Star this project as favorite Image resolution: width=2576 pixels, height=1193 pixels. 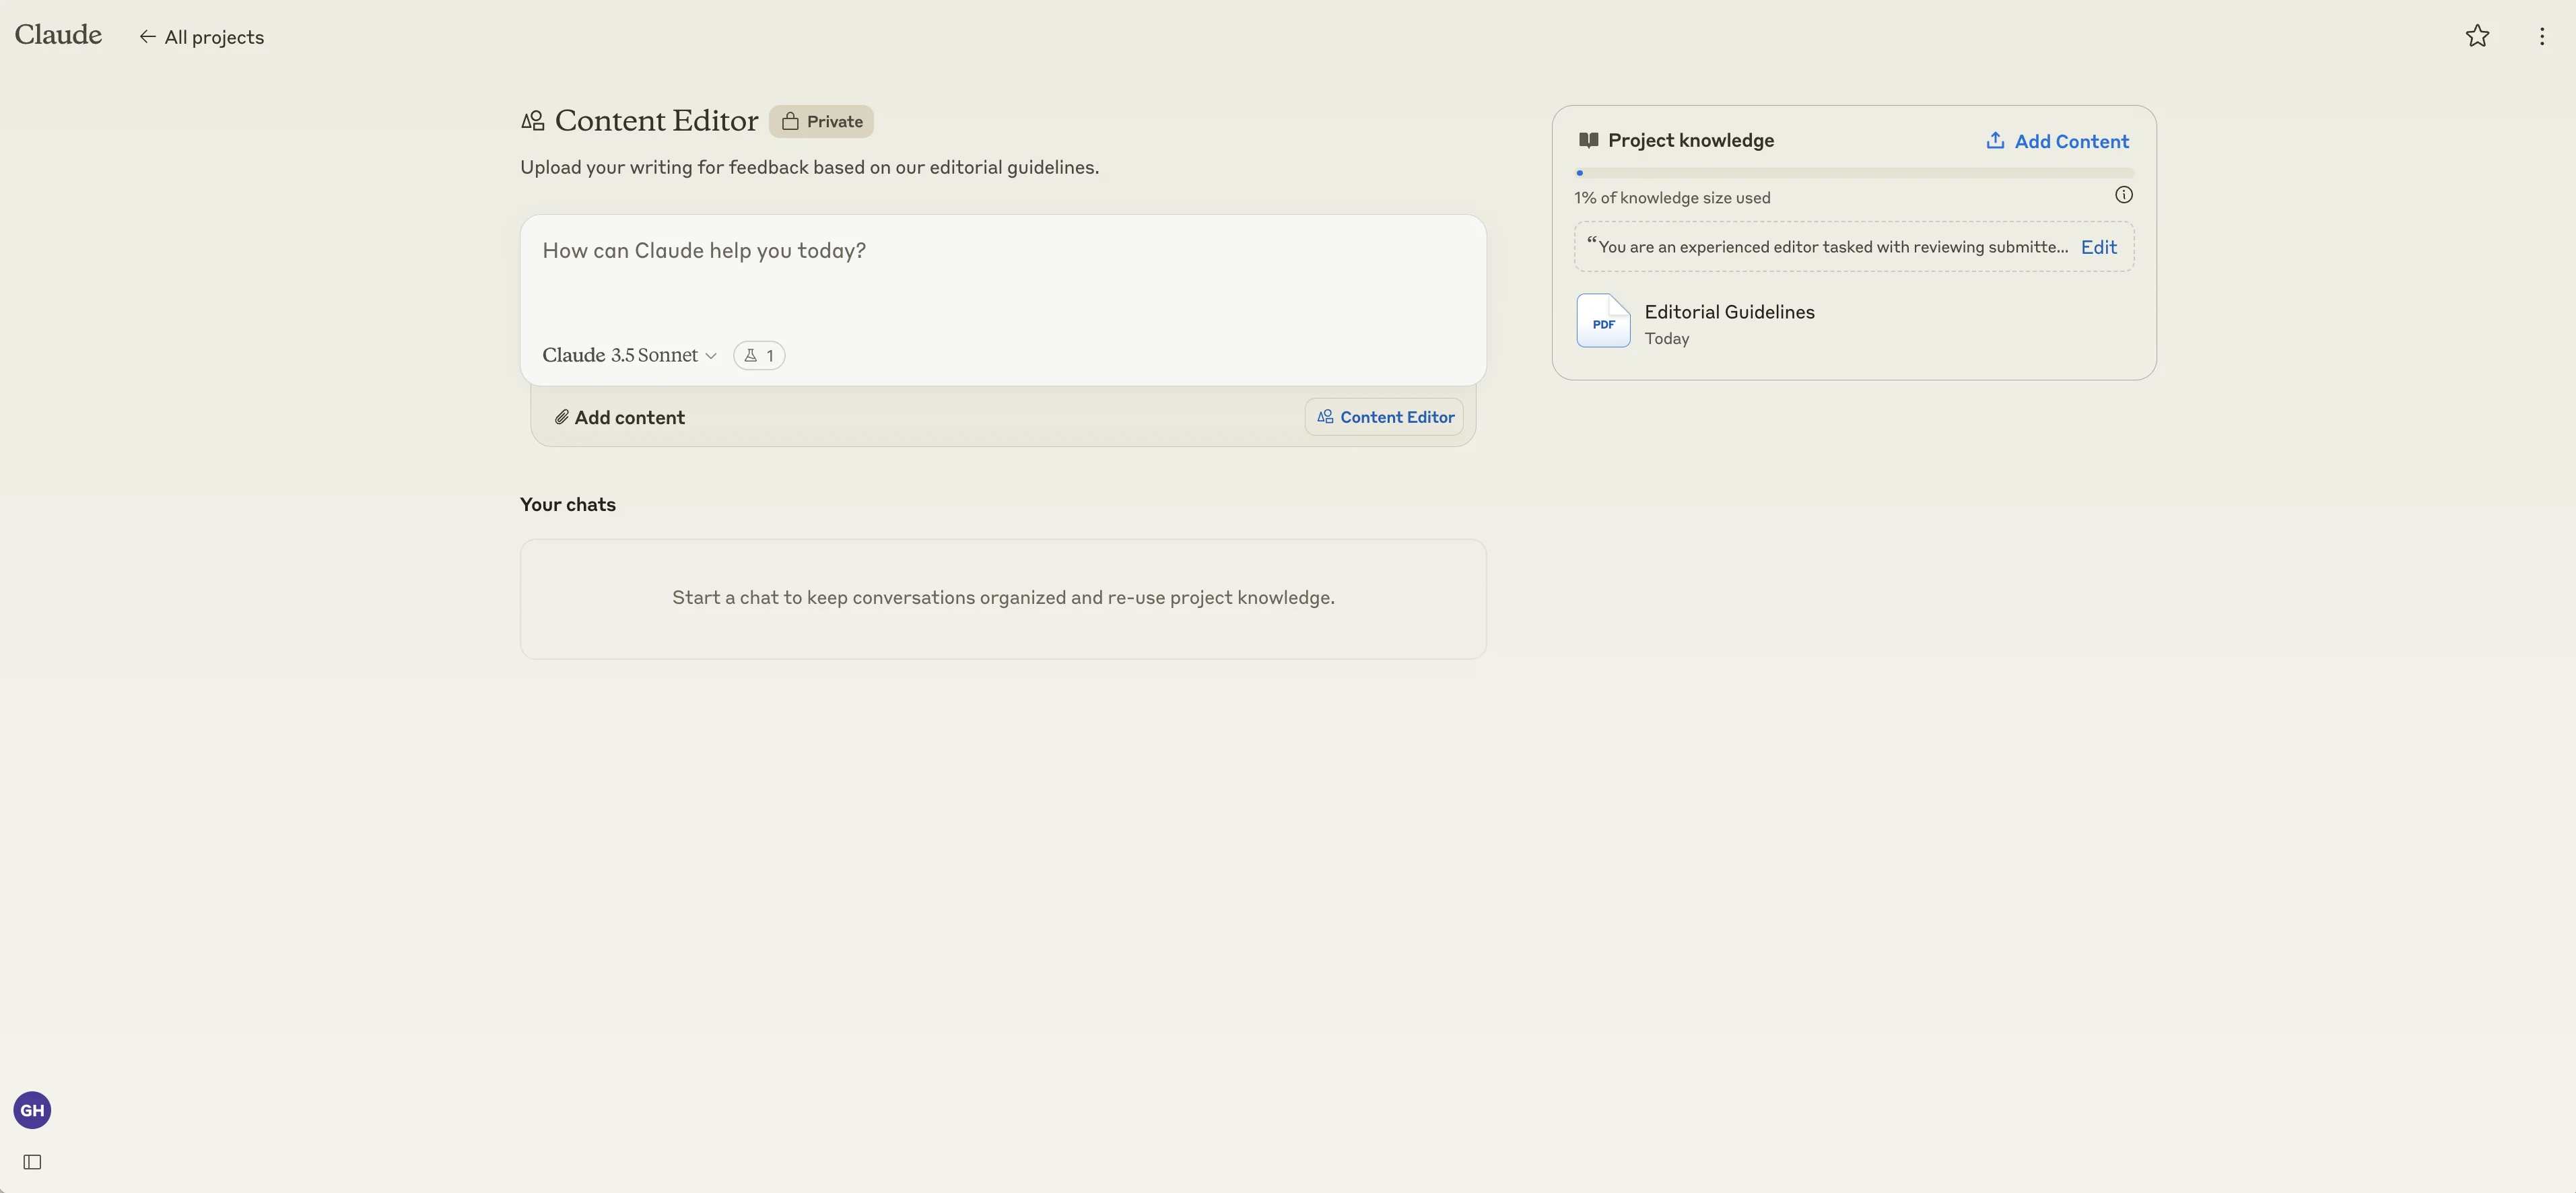coord(2476,36)
